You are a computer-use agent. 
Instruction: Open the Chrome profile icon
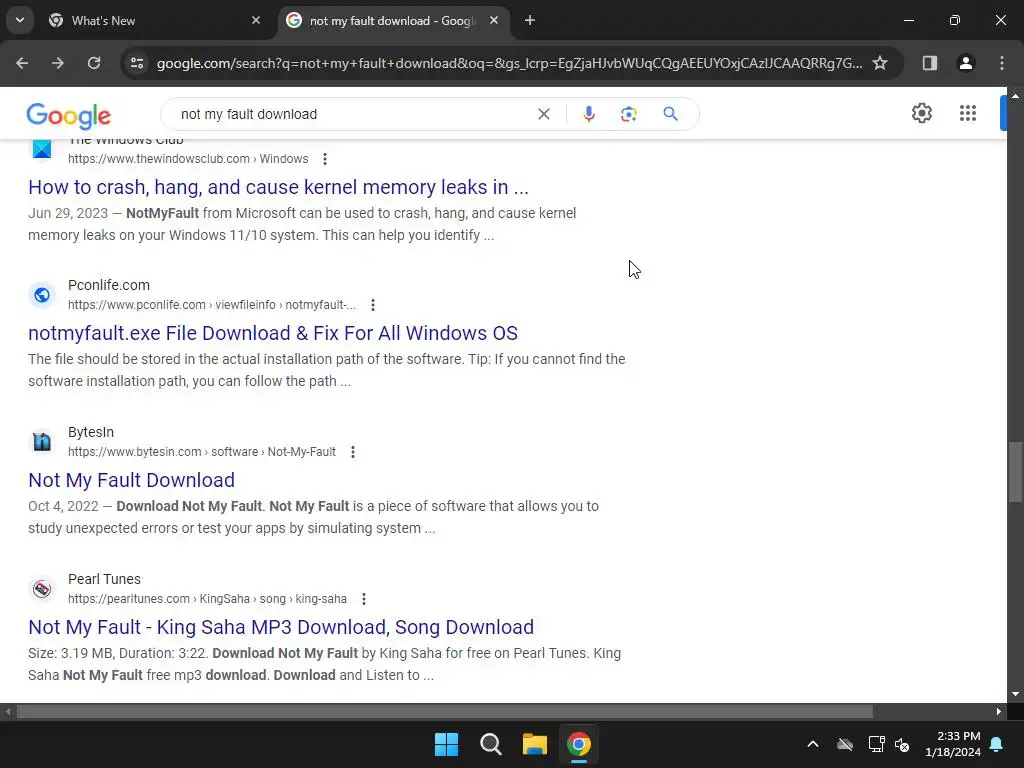click(966, 63)
